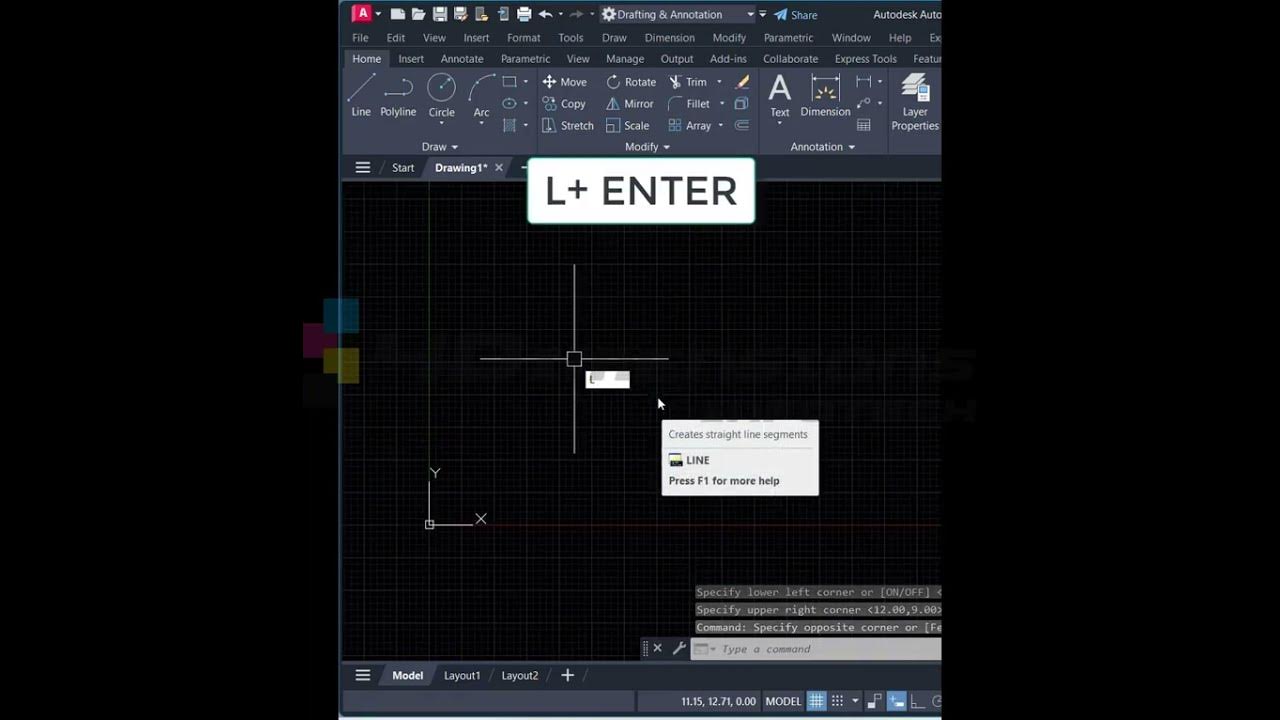Select the Polyline tool
1280x720 pixels.
[x=398, y=96]
